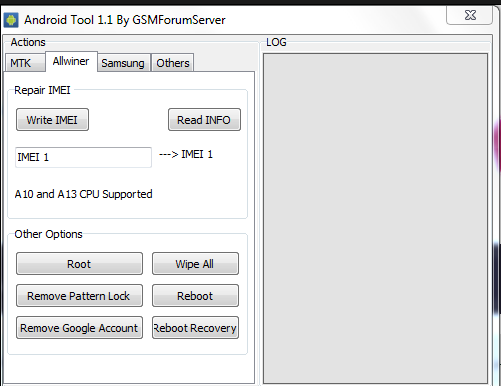
Task: Click 'A10 and A13 CPU Supported' text
Action: coord(83,194)
